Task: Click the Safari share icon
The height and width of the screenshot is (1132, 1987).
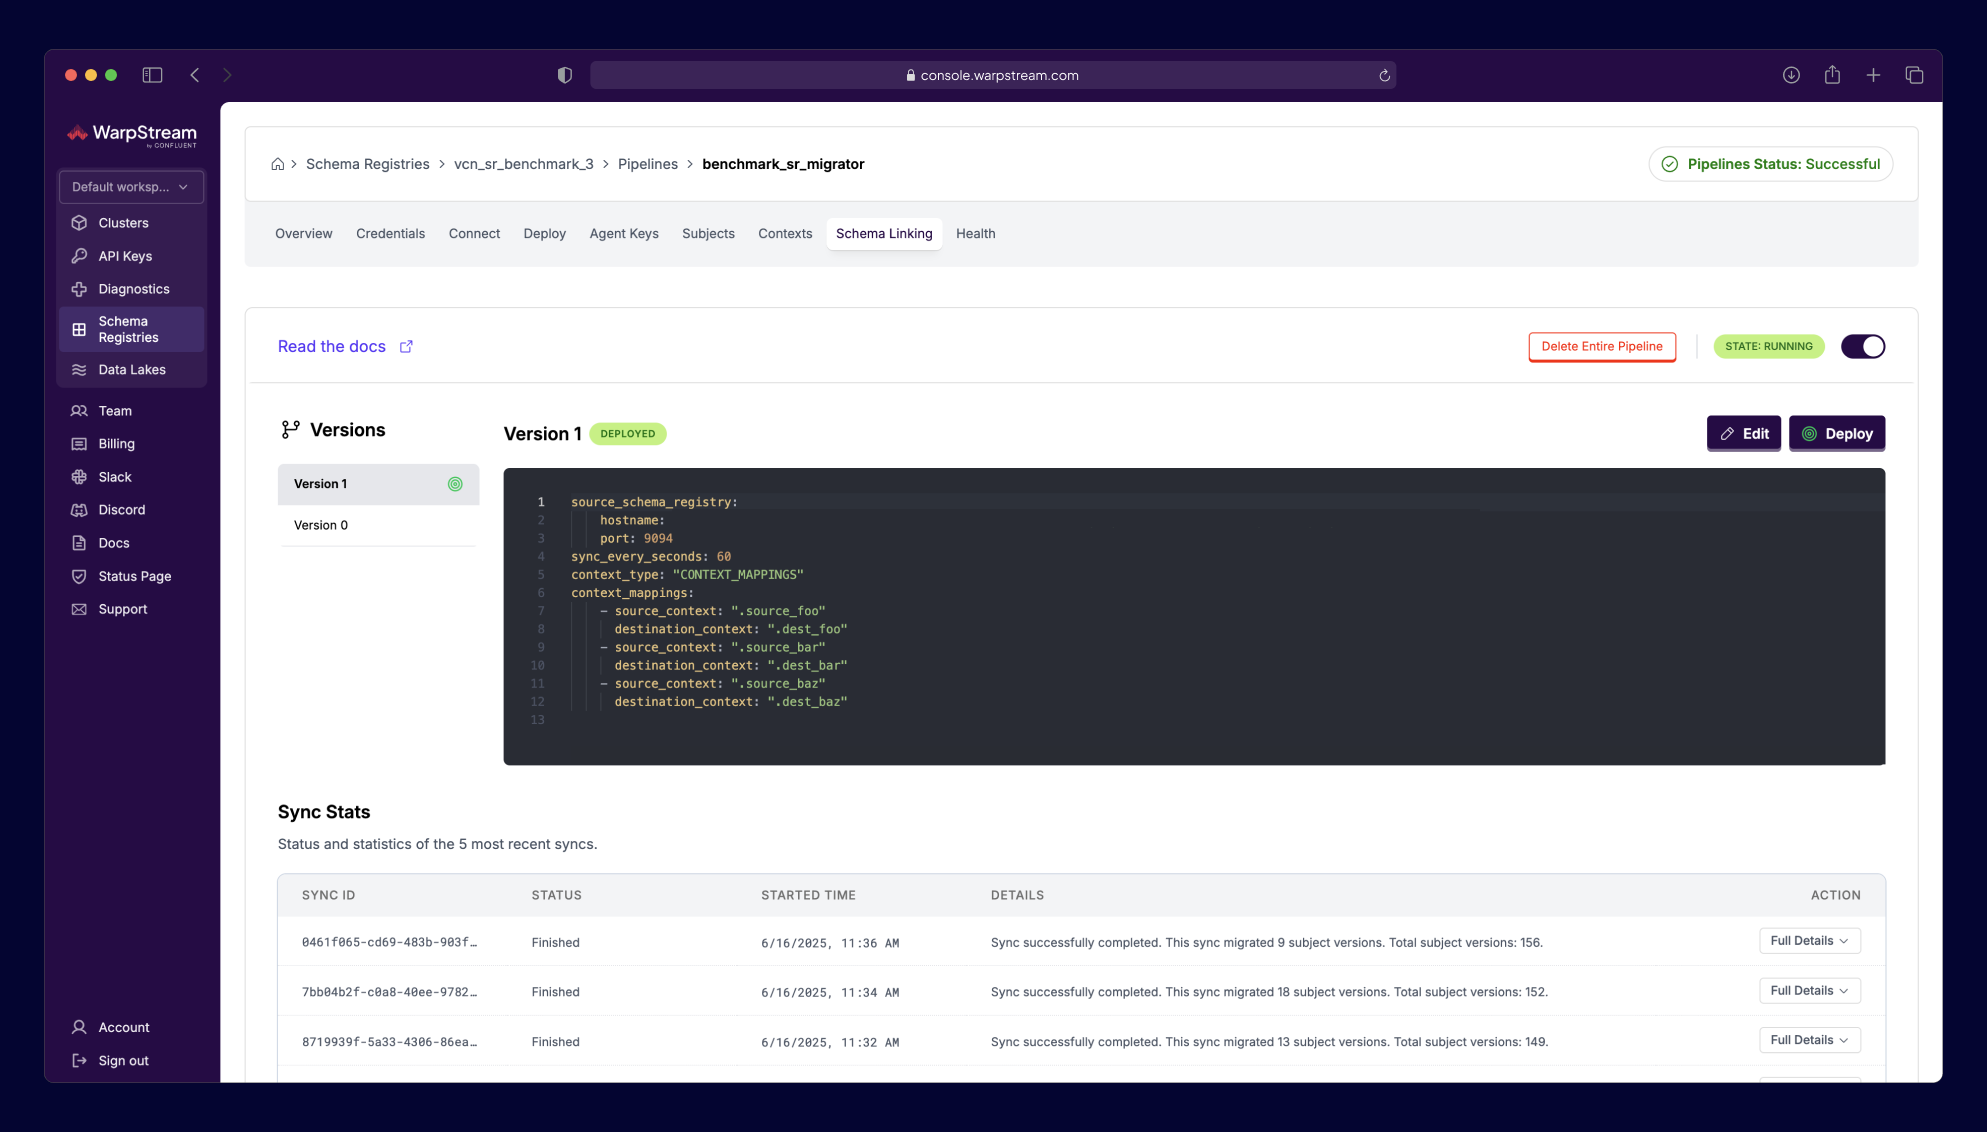Action: pos(1832,75)
